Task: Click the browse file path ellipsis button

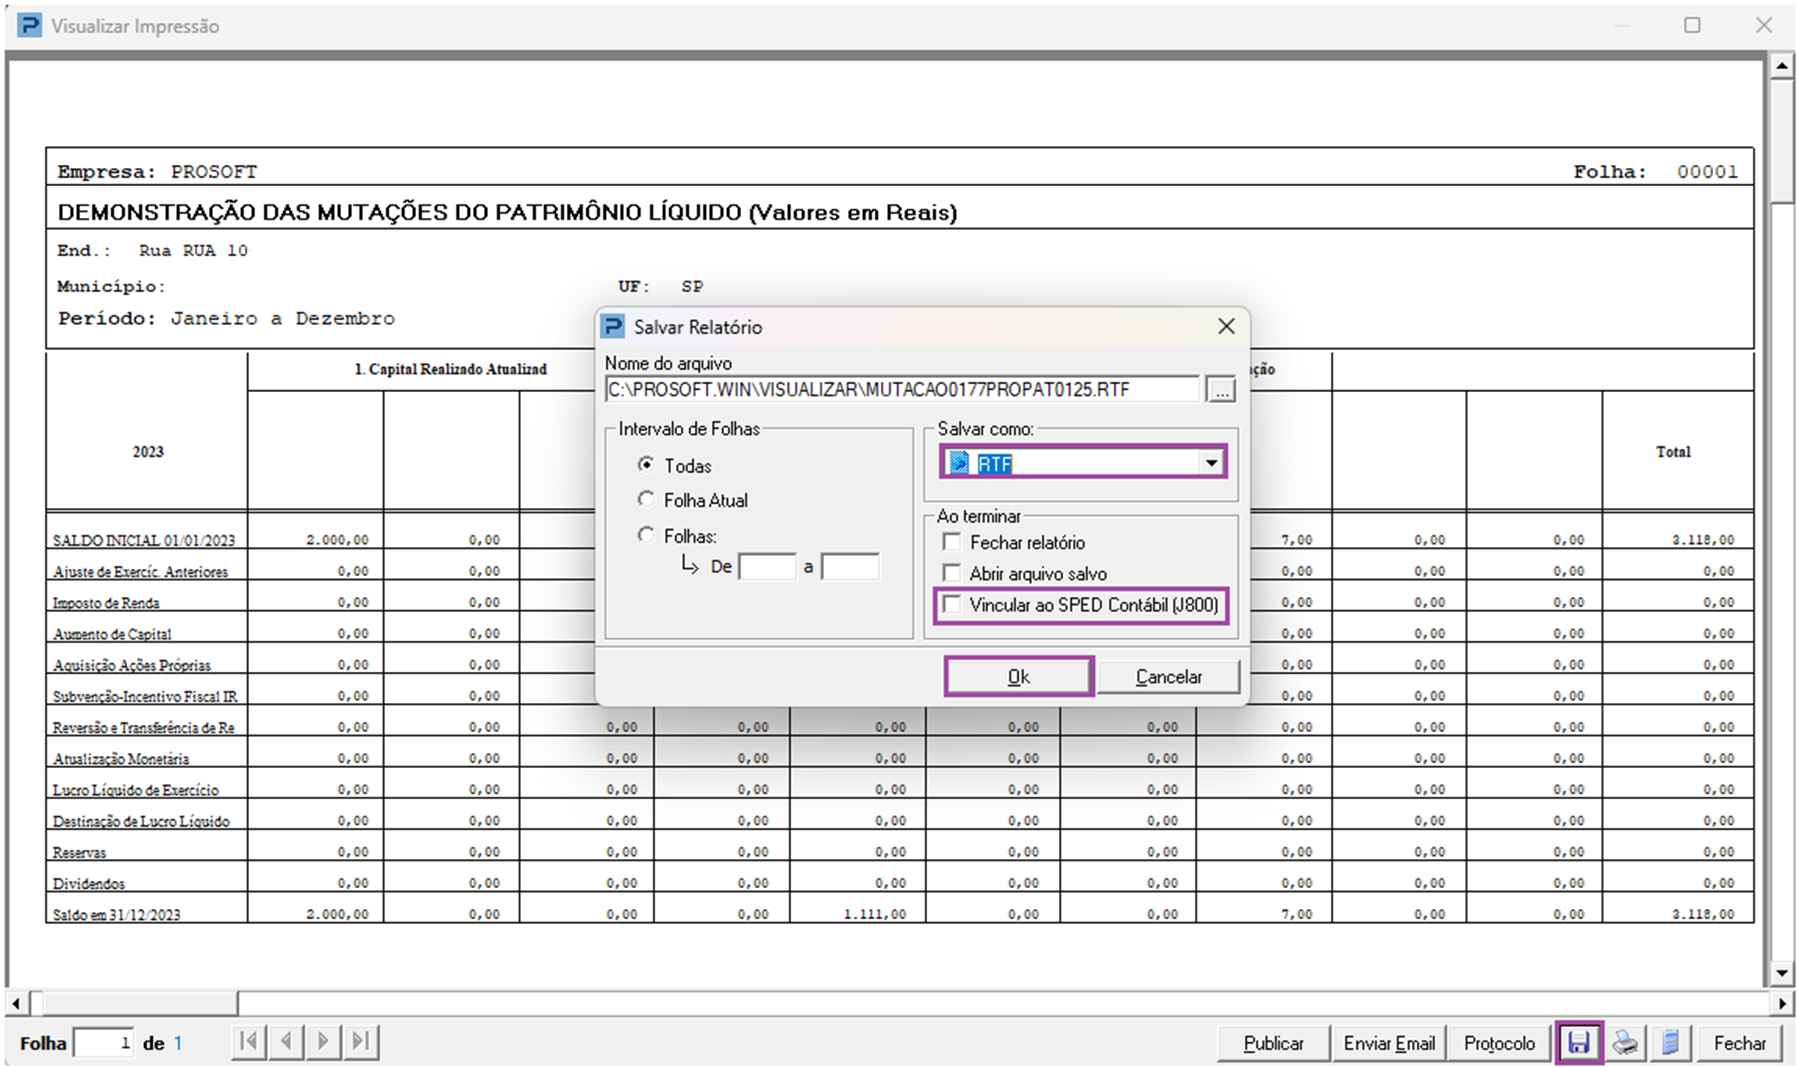Action: 1221,390
